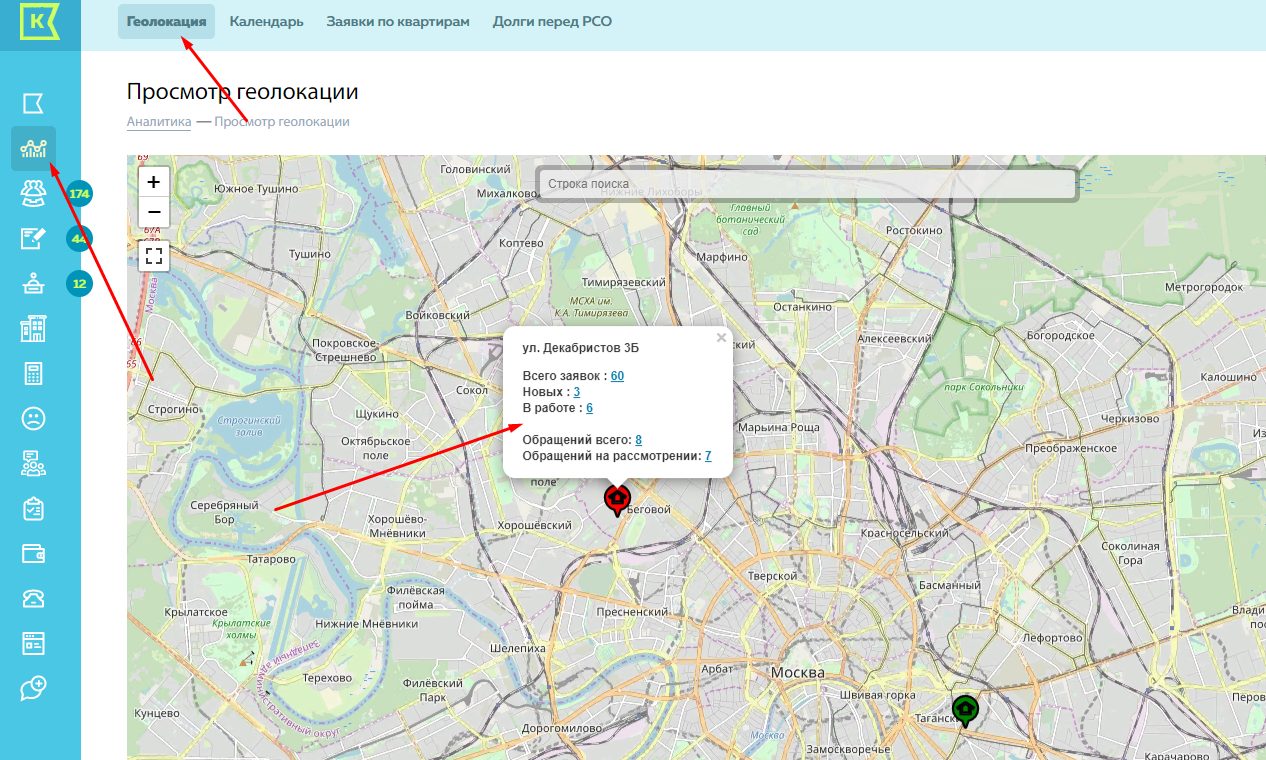Open the telephone section icon
The width and height of the screenshot is (1266, 760).
click(x=33, y=598)
